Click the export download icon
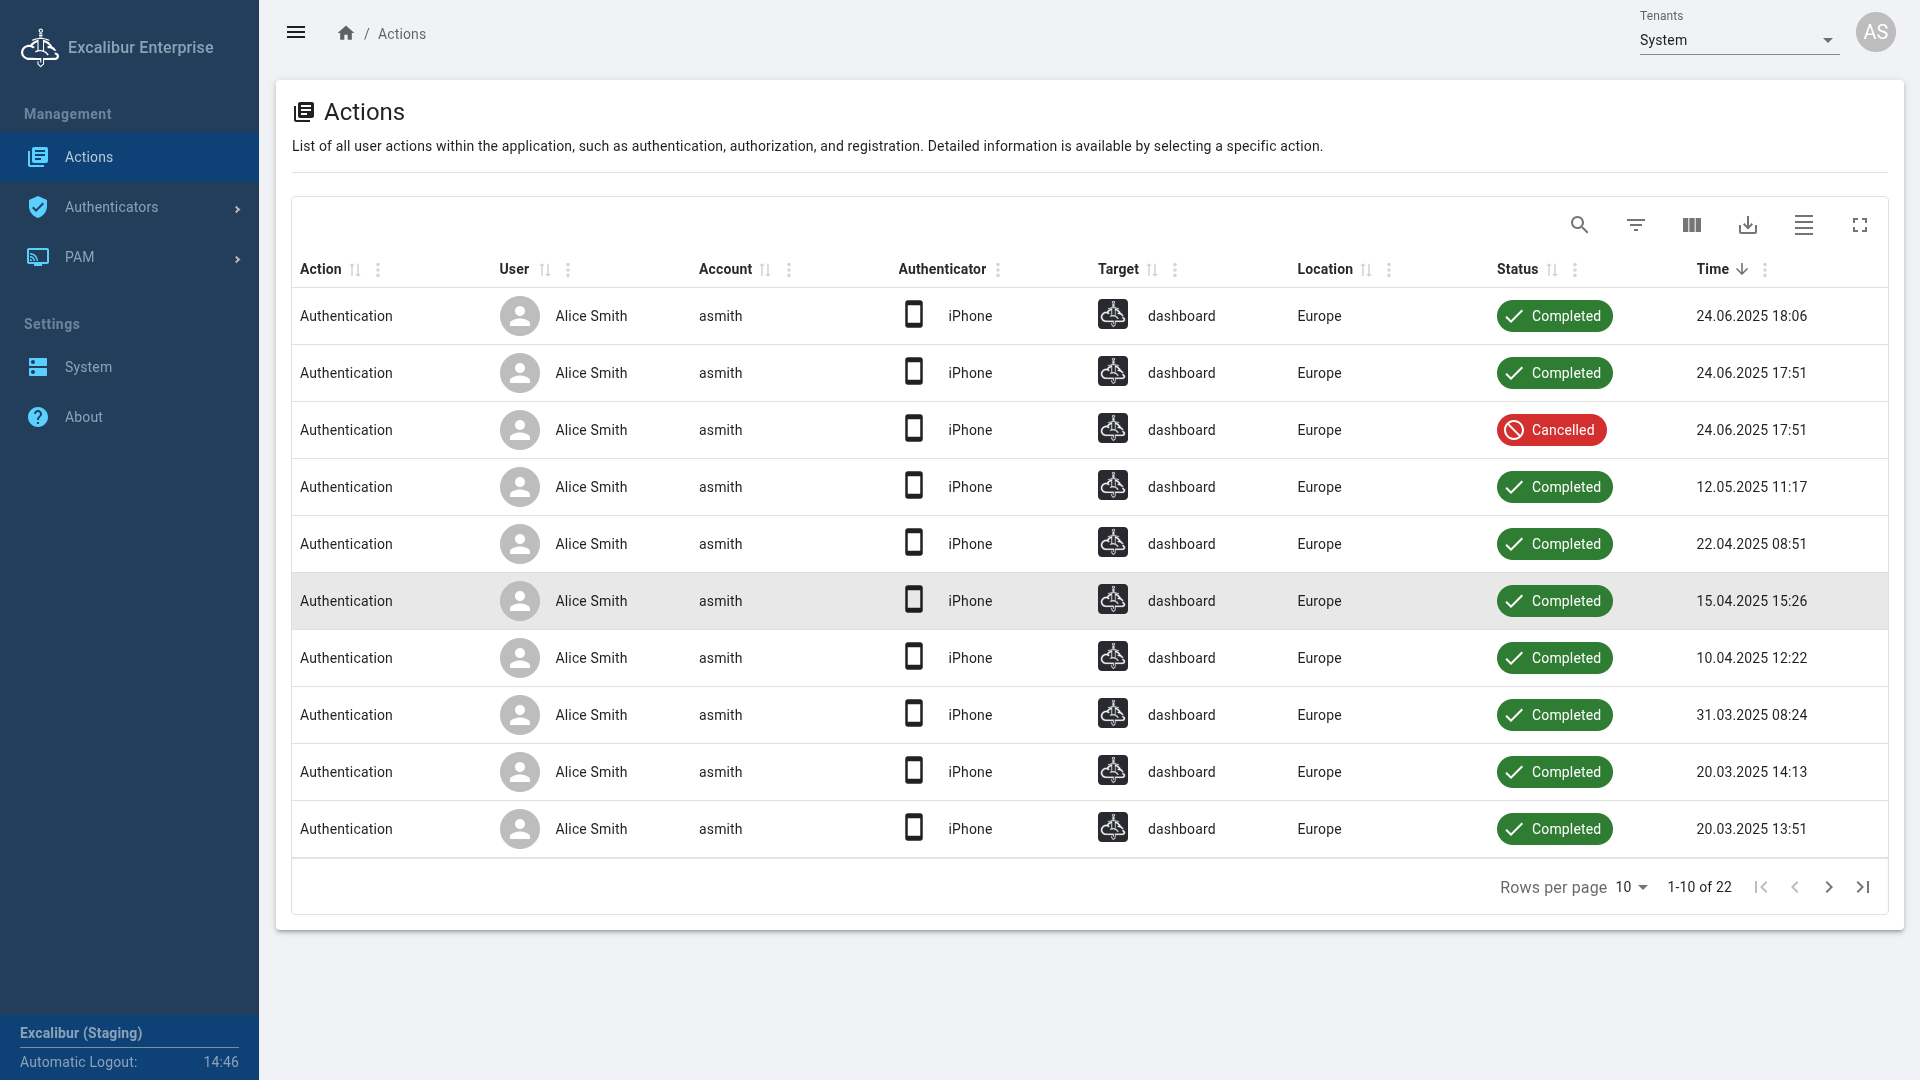Screen dimensions: 1920x1080 [1747, 225]
